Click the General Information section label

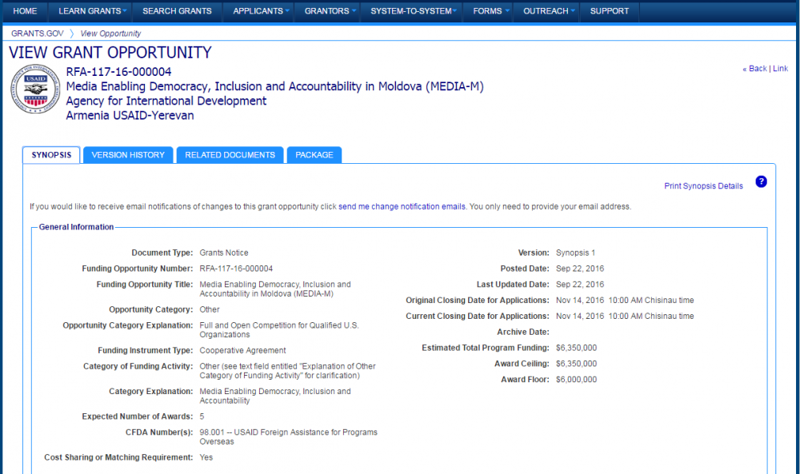76,227
